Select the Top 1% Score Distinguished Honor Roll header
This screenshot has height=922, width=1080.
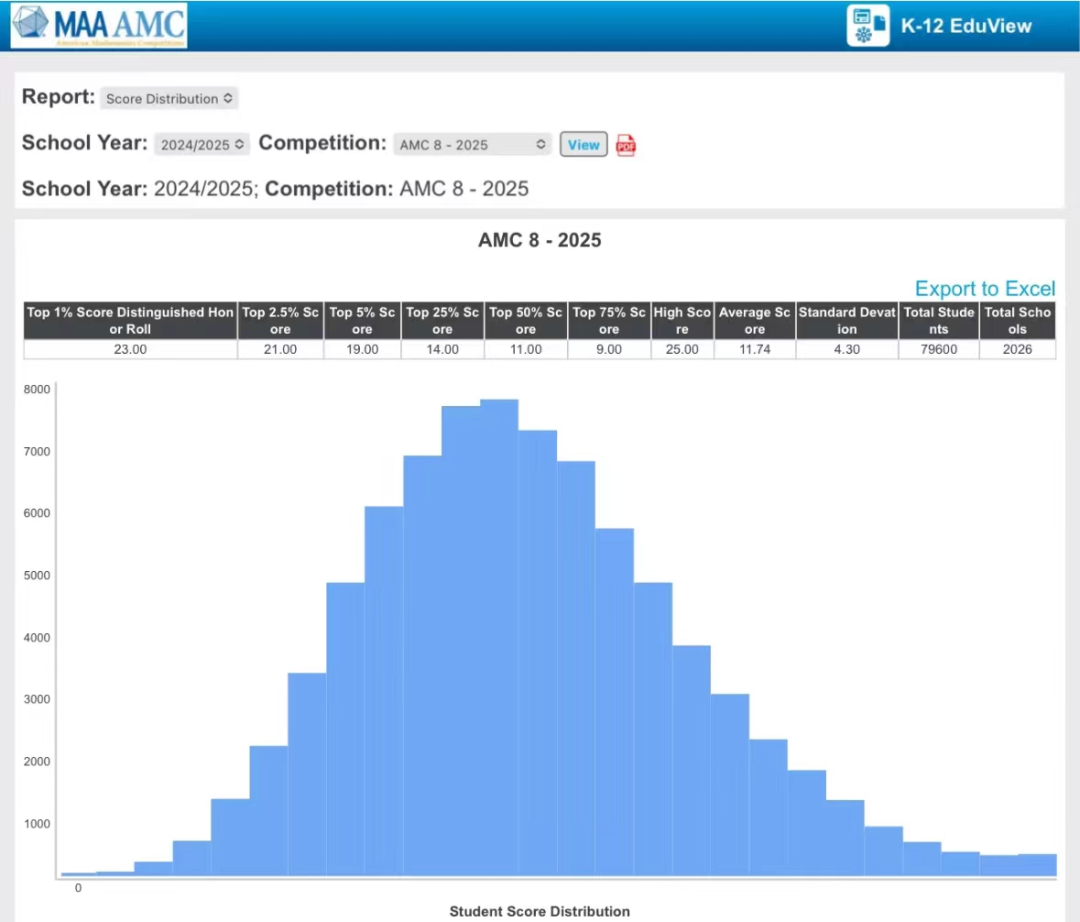coord(130,321)
